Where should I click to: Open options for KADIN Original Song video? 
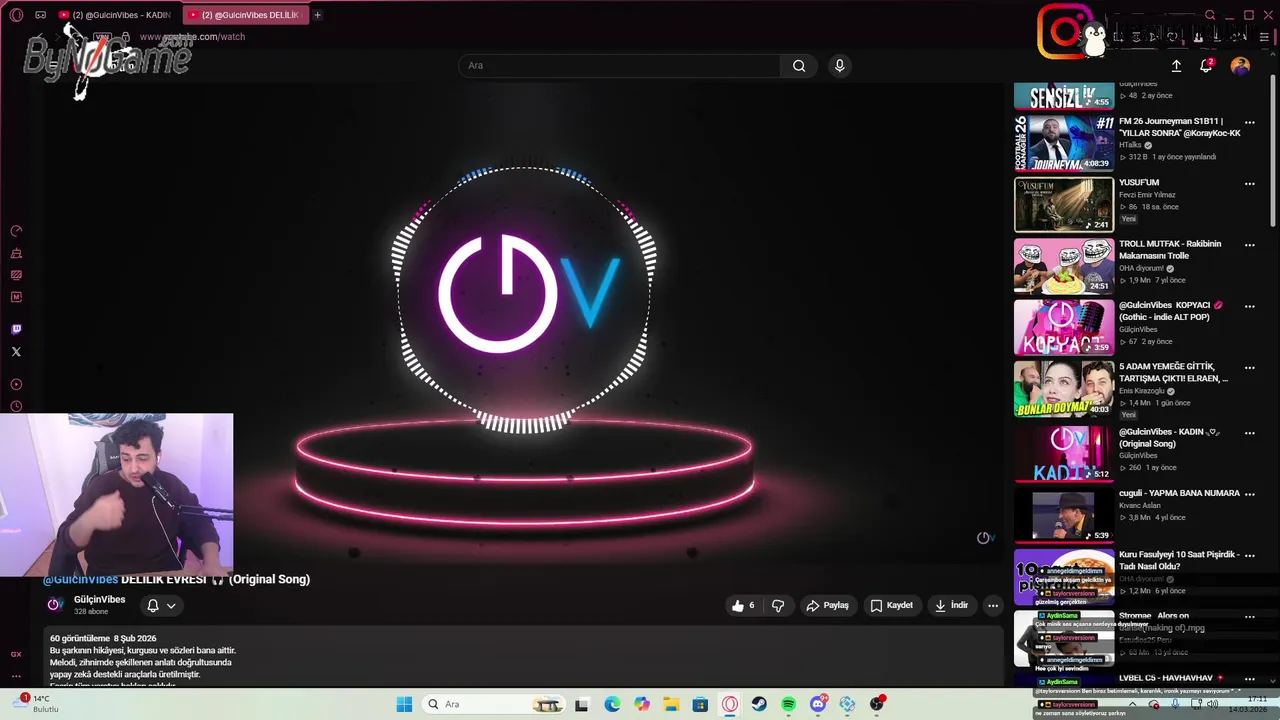coord(1249,433)
